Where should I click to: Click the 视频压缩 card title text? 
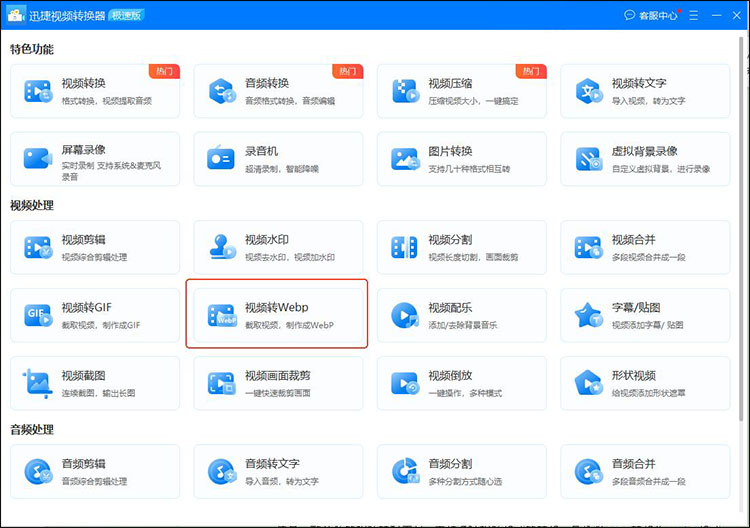tap(450, 83)
